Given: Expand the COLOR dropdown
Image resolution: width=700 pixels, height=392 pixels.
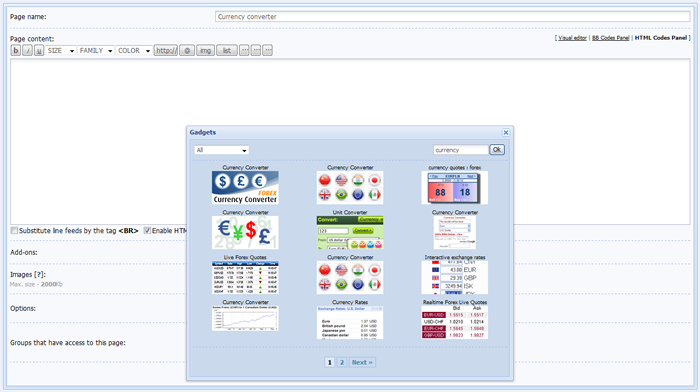Looking at the screenshot, I should (134, 50).
